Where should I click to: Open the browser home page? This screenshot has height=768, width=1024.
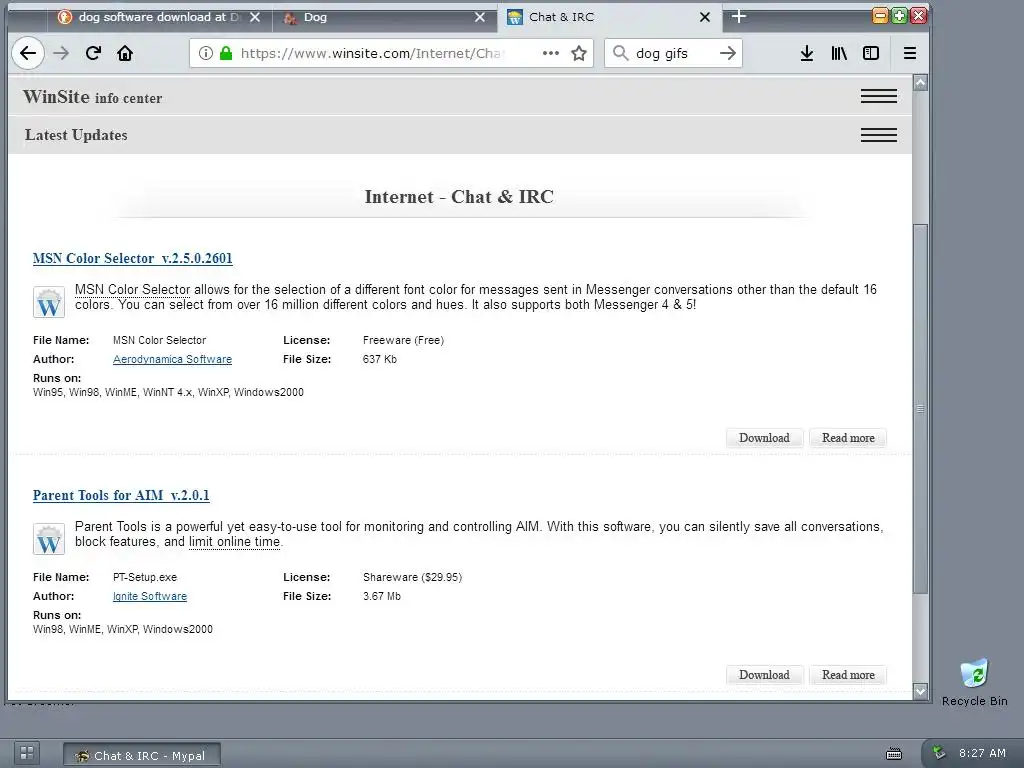click(125, 53)
